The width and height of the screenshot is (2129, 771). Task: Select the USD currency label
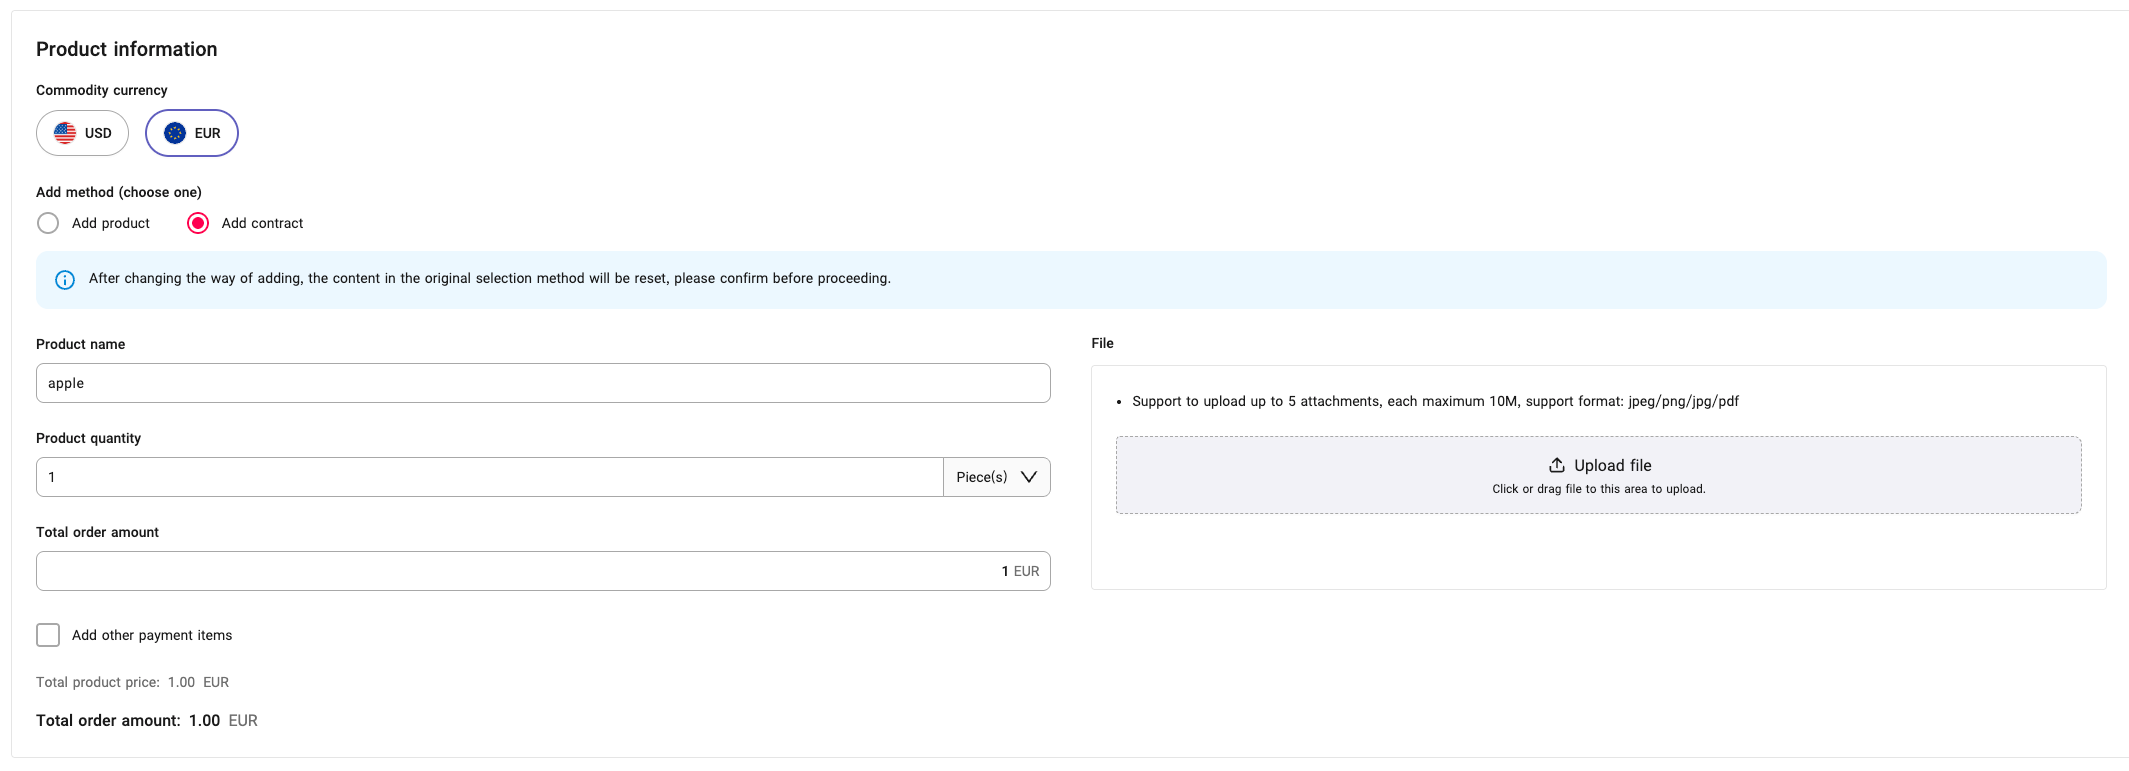[98, 133]
